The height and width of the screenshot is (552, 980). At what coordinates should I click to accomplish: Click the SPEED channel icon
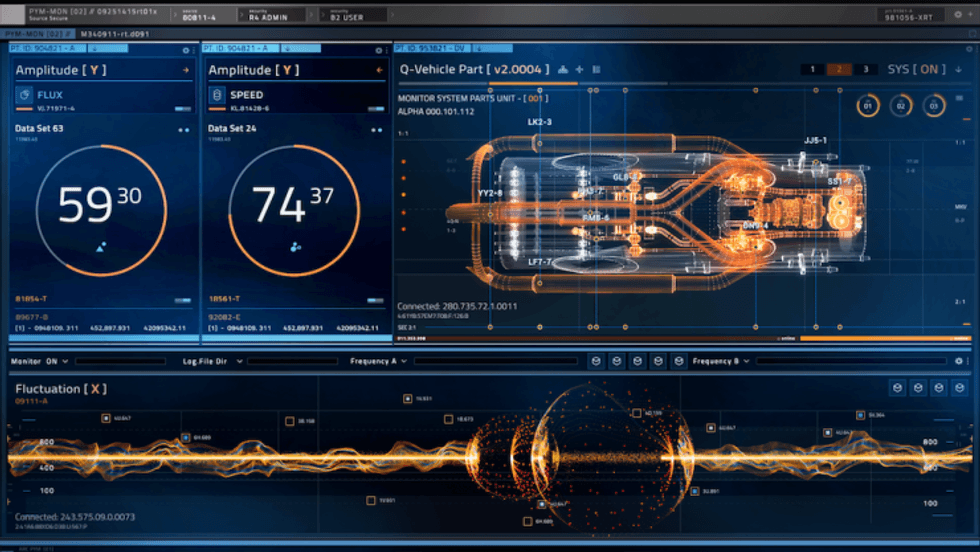point(217,94)
